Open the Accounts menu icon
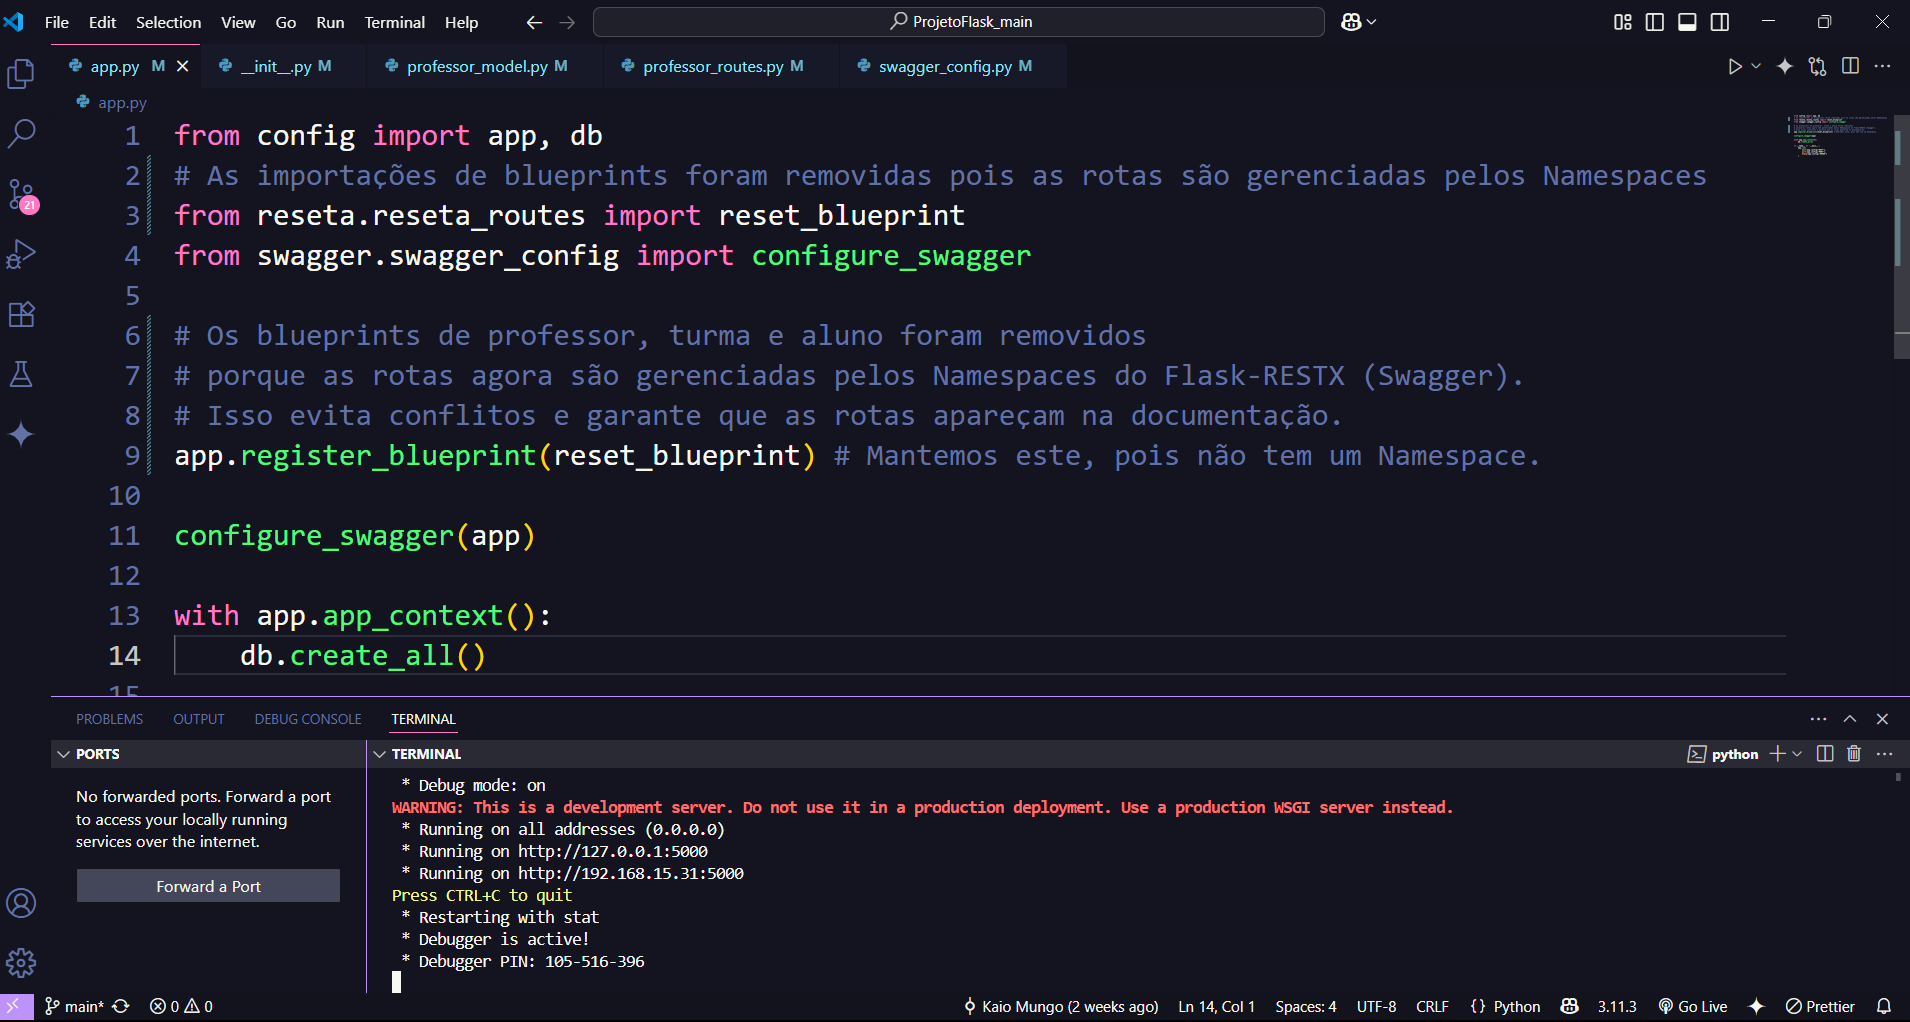The width and height of the screenshot is (1910, 1022). [x=21, y=903]
